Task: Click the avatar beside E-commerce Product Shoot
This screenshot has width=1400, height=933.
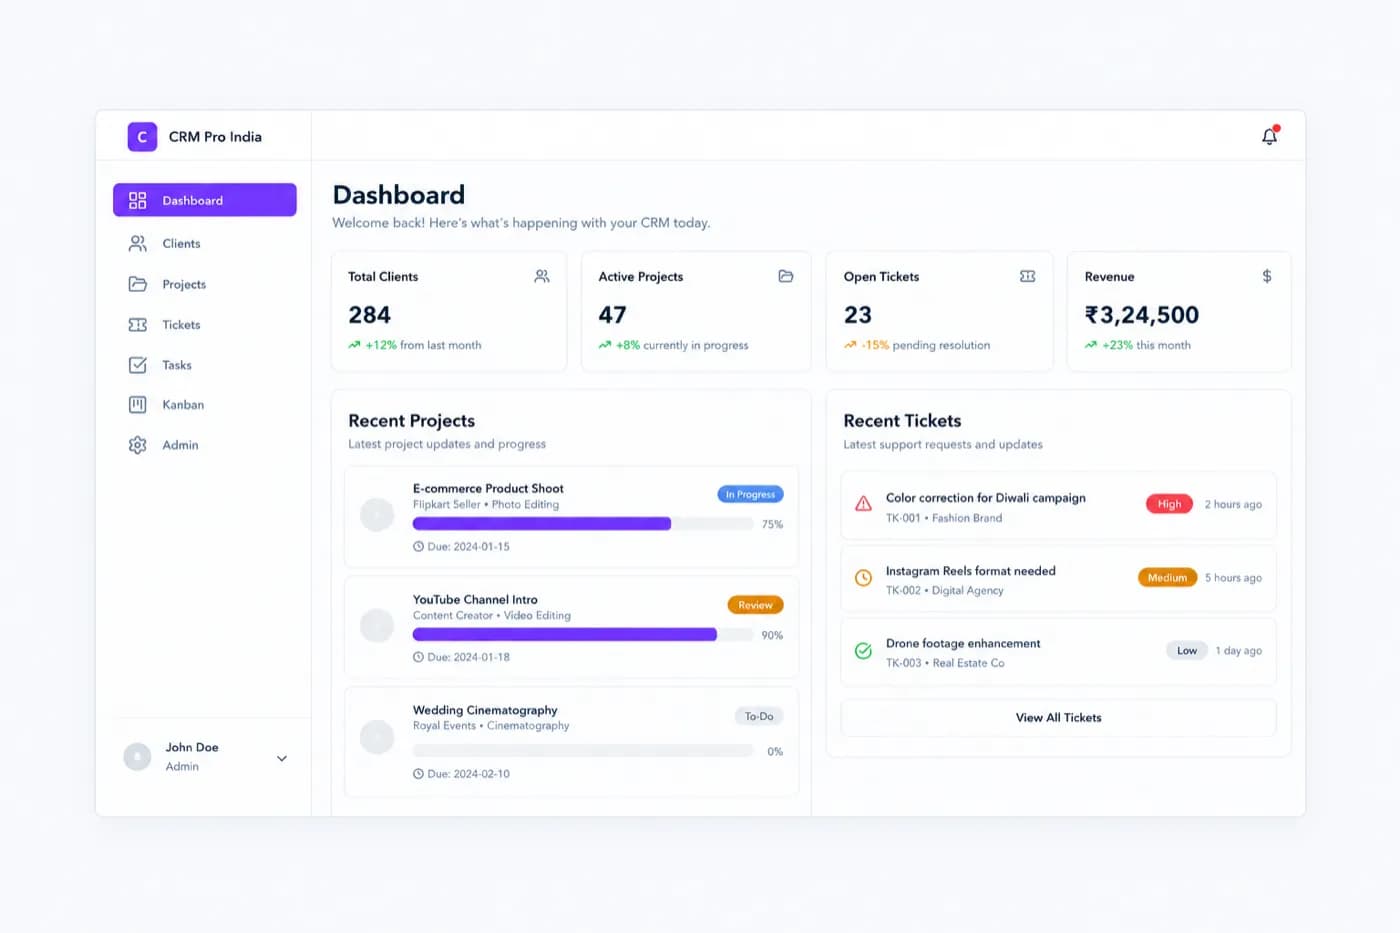Action: click(x=377, y=515)
